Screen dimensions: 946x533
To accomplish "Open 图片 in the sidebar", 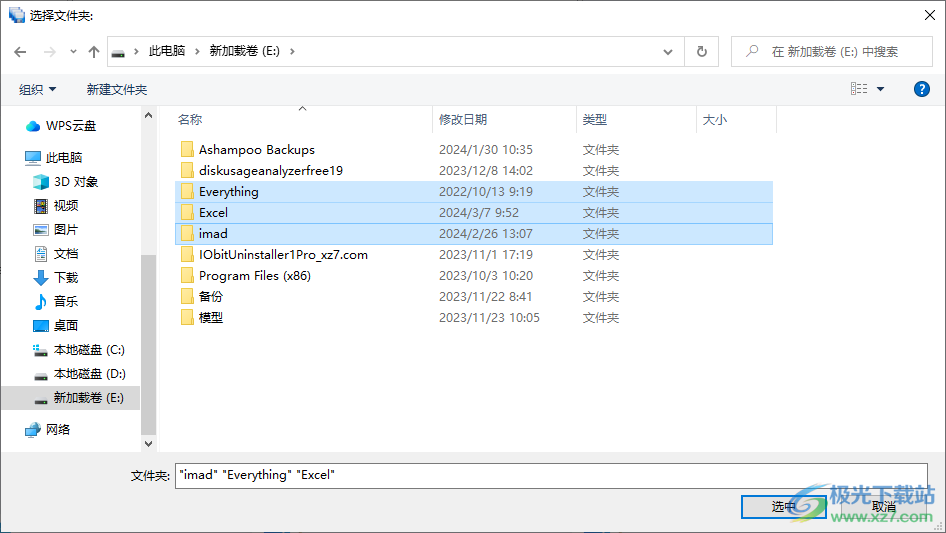I will pos(56,230).
